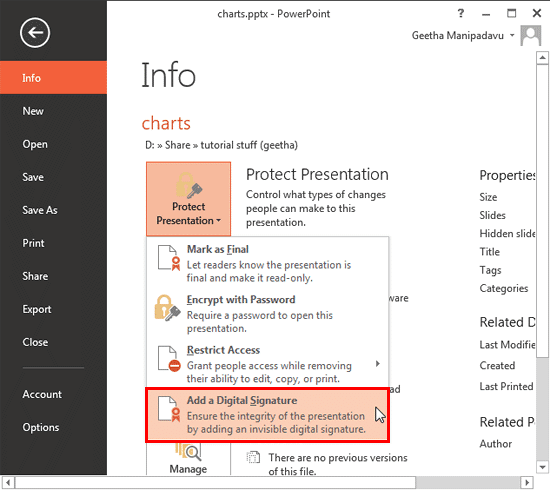This screenshot has height=490, width=550.
Task: Click the 'Author' label
Action: [496, 444]
